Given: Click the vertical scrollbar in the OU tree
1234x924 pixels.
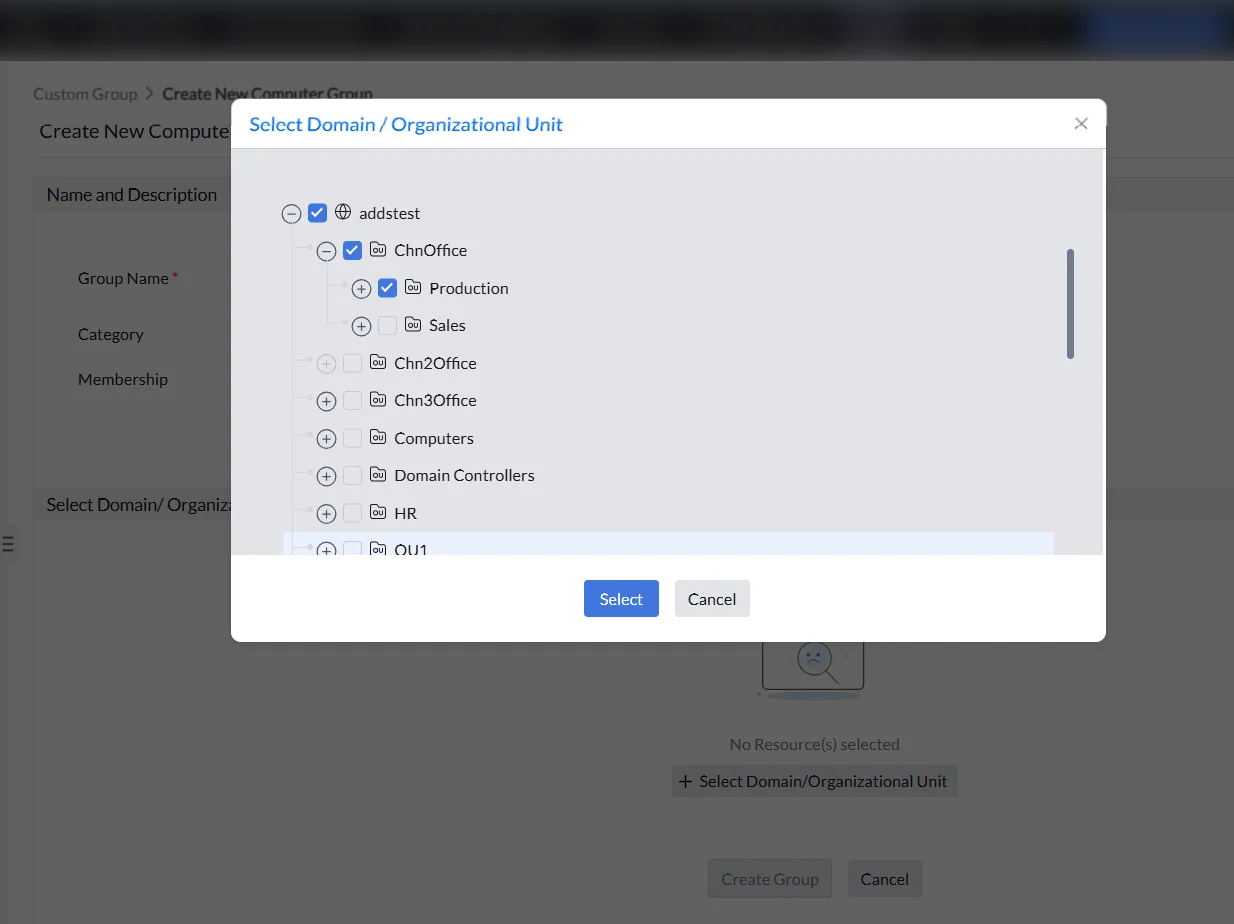Looking at the screenshot, I should click(1070, 304).
